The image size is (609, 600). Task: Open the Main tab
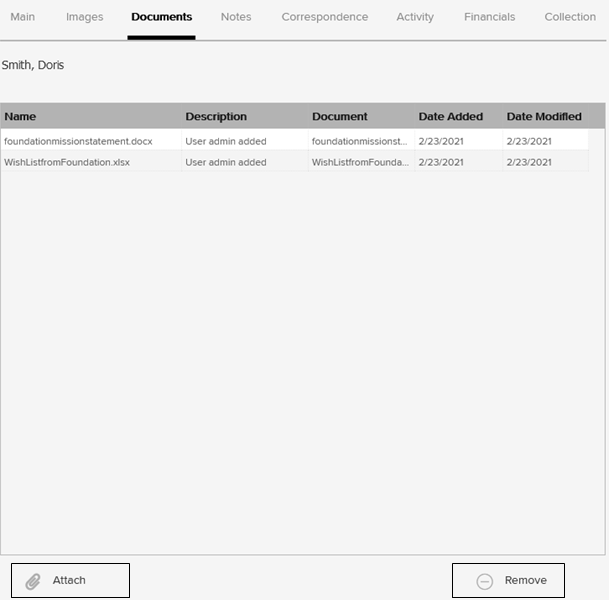[x=23, y=17]
